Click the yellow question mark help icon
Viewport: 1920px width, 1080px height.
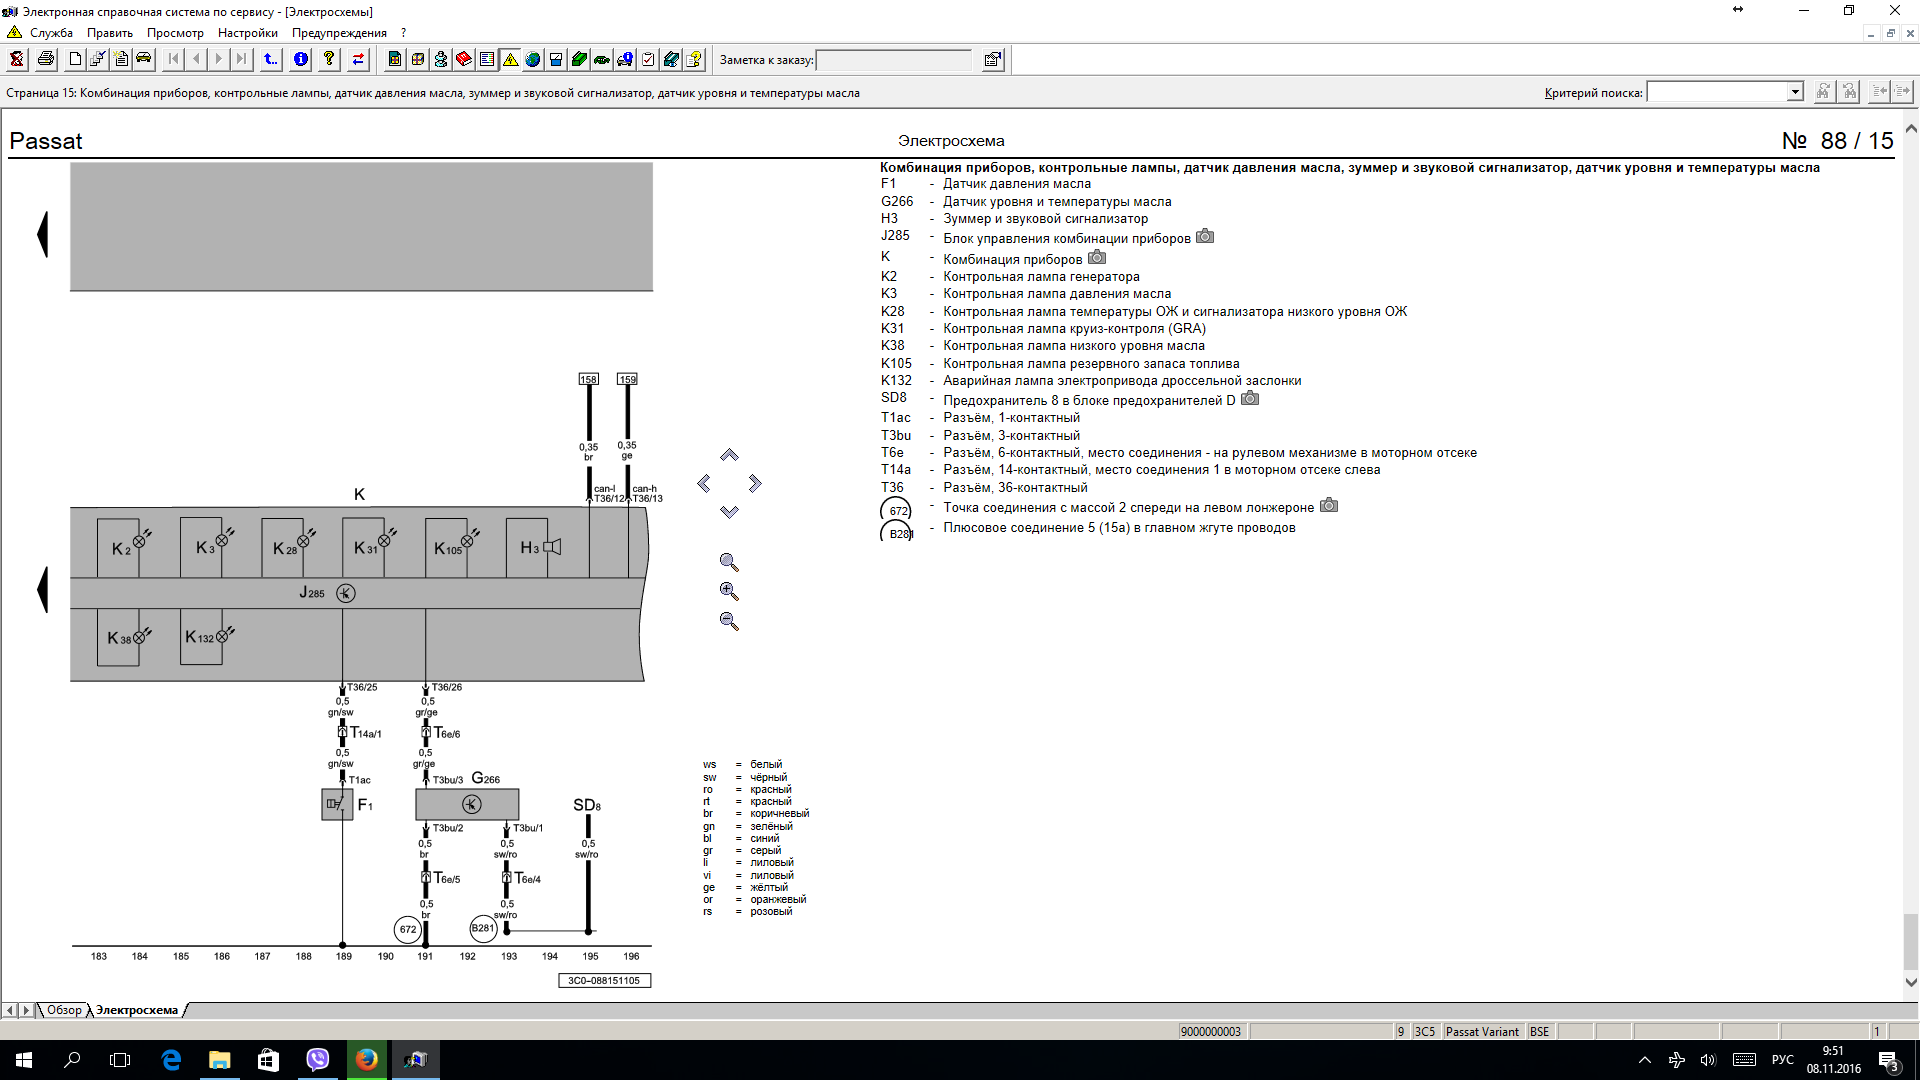(x=329, y=59)
